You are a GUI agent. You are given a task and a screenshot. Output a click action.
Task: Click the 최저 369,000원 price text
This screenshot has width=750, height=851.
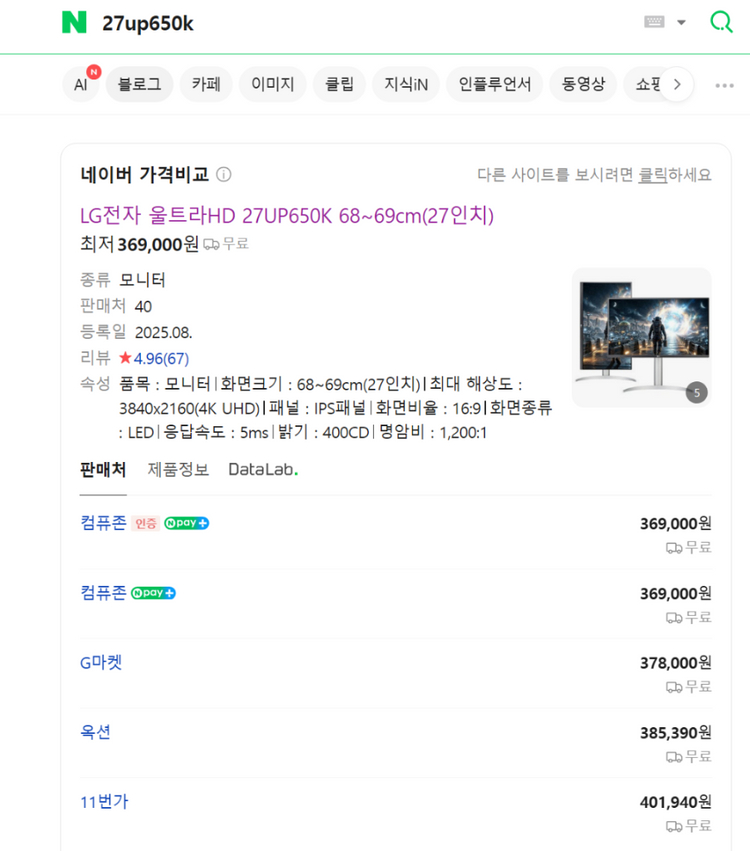click(139, 244)
